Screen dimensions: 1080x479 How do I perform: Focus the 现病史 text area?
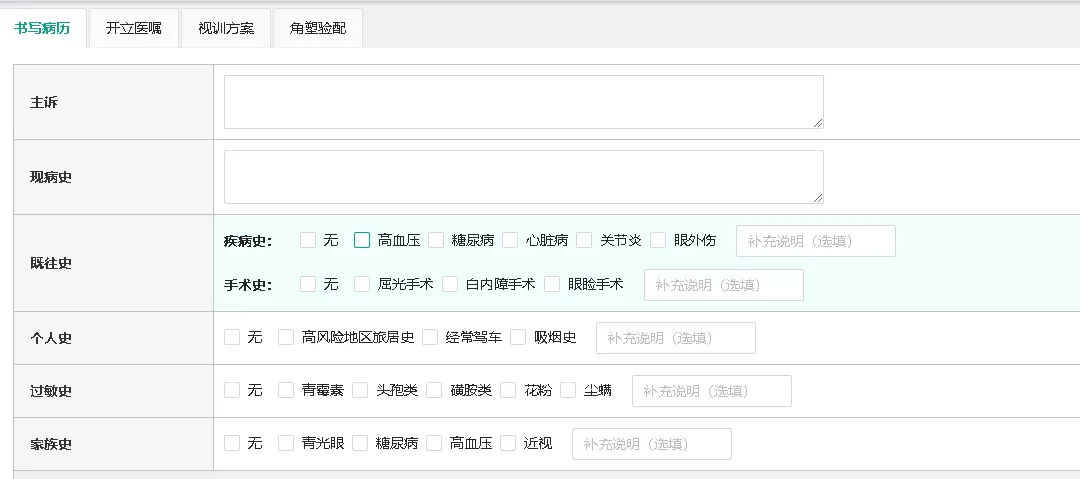coord(523,177)
